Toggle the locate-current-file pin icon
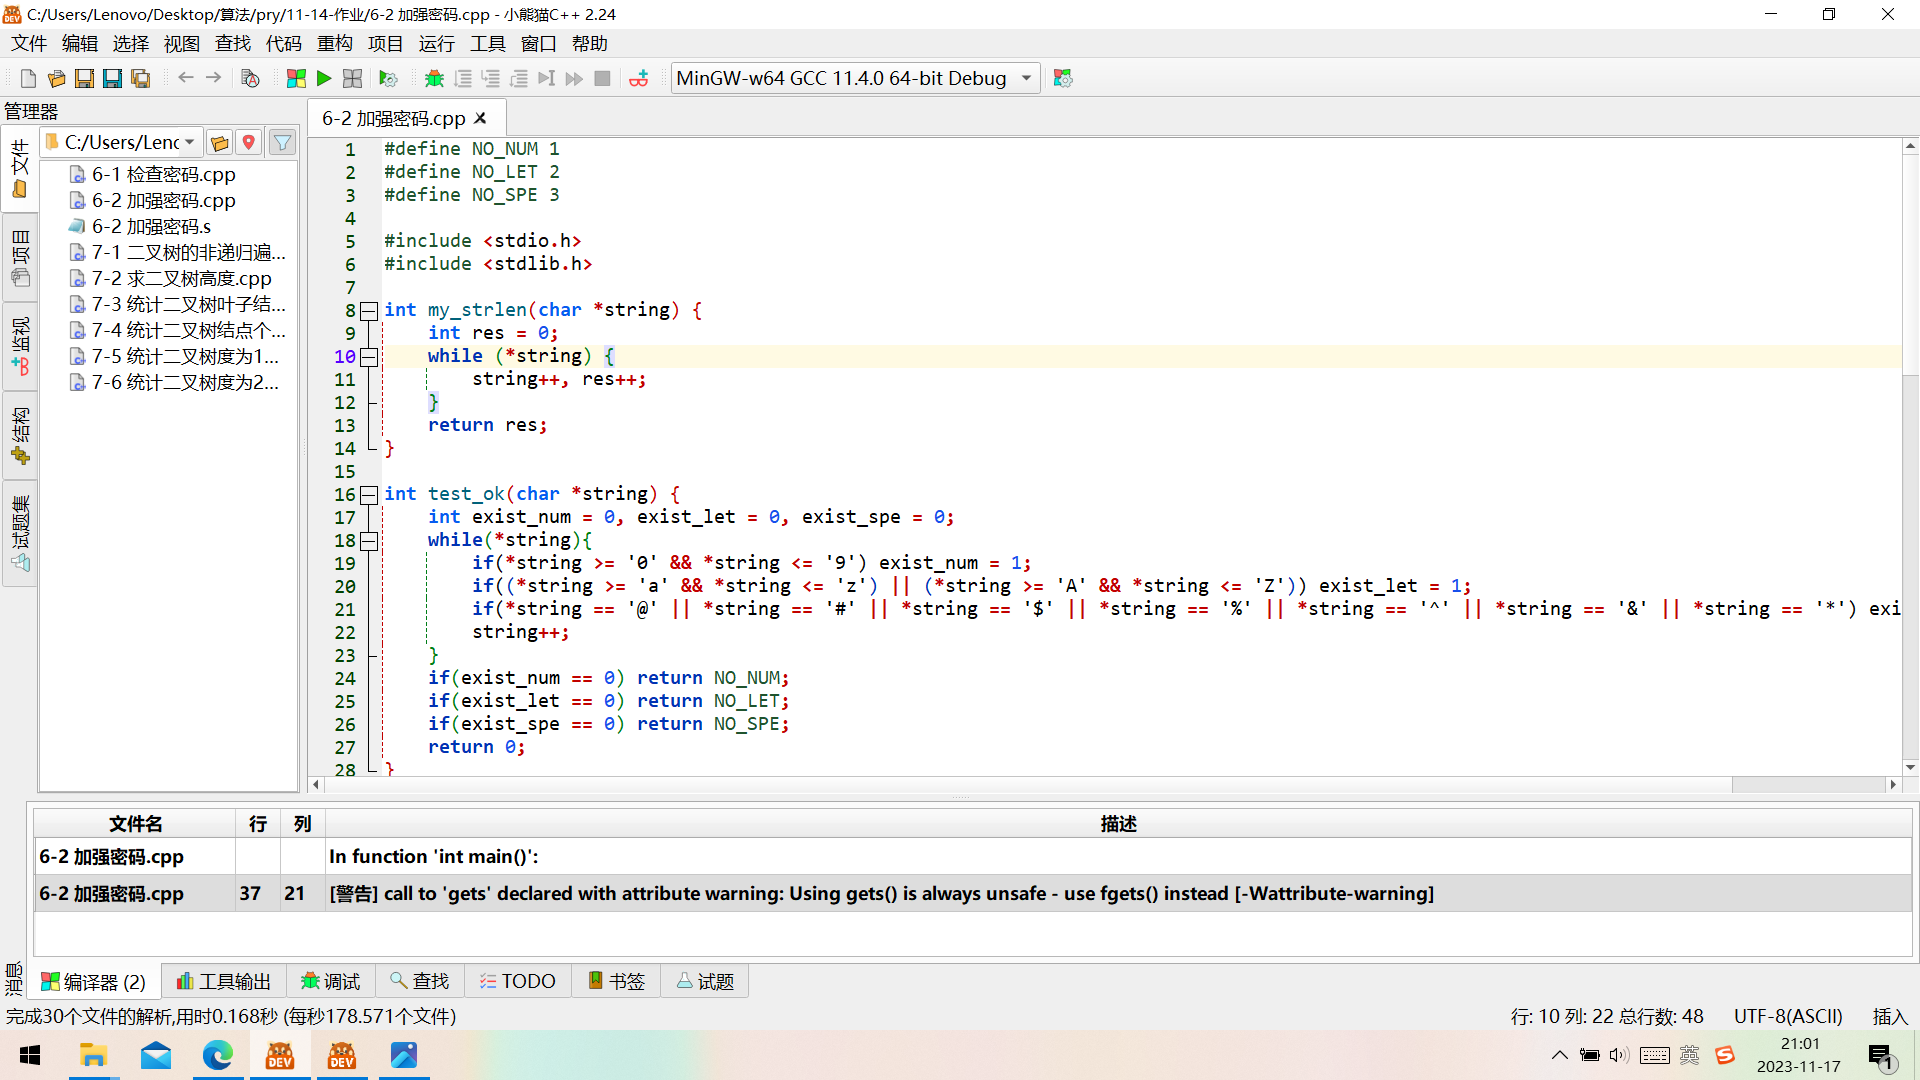The width and height of the screenshot is (1920, 1080). click(x=247, y=142)
